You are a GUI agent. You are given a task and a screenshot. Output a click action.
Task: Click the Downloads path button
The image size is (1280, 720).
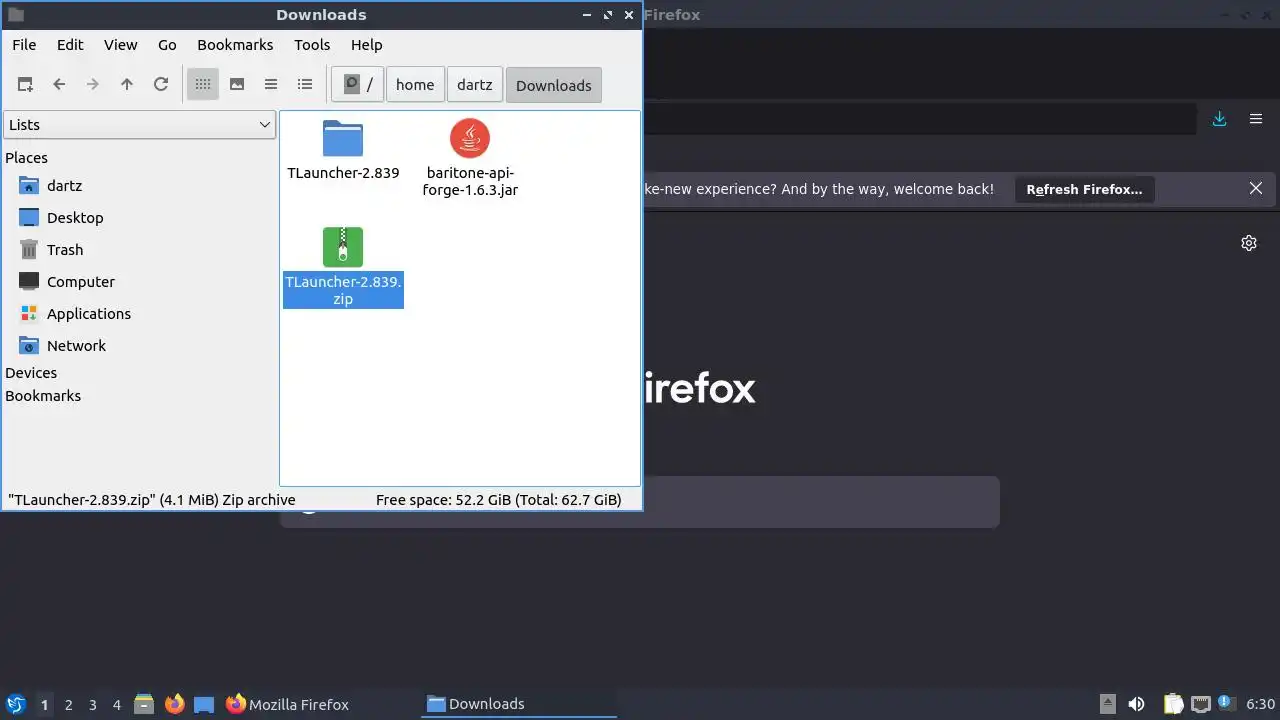(x=554, y=85)
